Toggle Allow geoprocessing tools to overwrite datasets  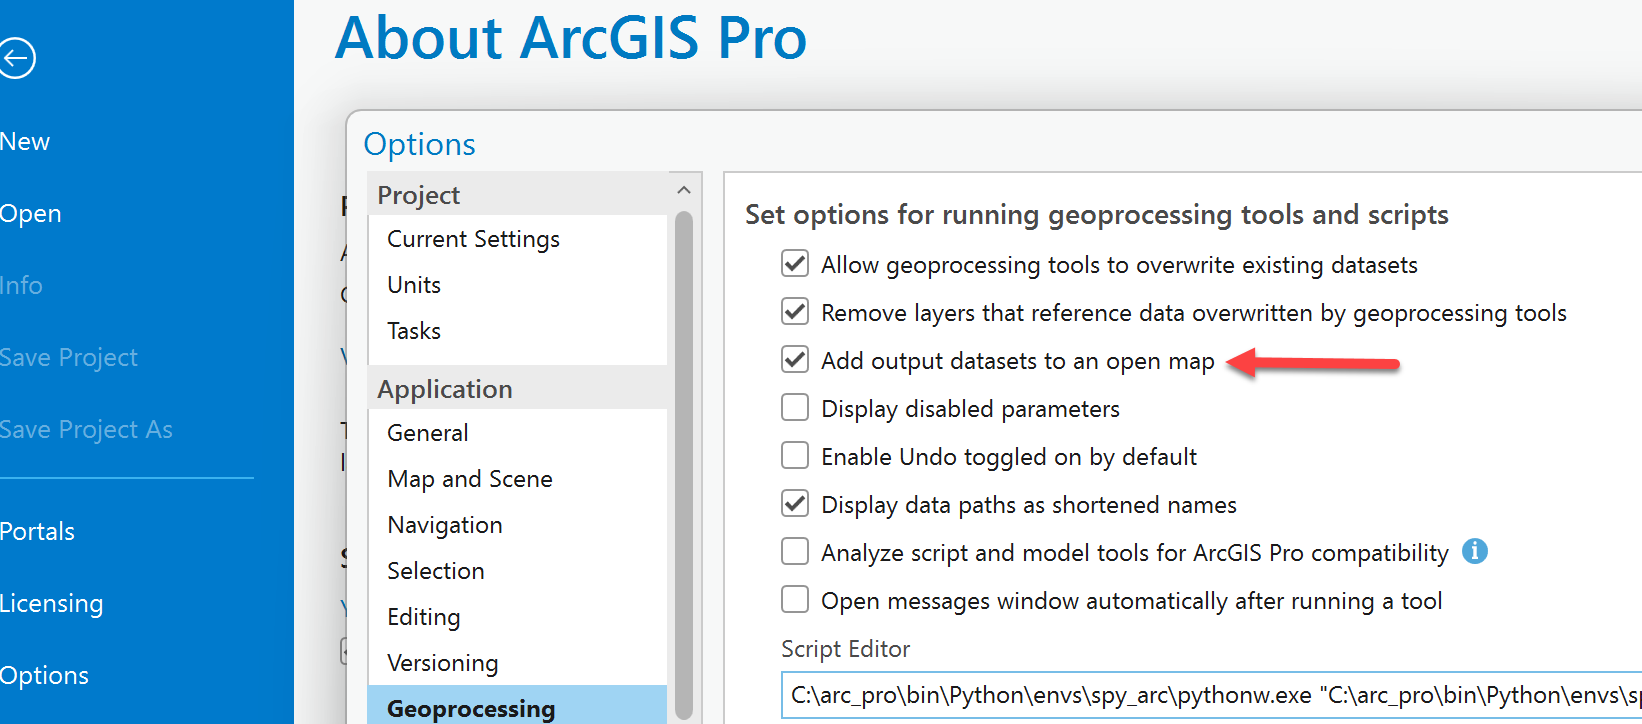795,264
